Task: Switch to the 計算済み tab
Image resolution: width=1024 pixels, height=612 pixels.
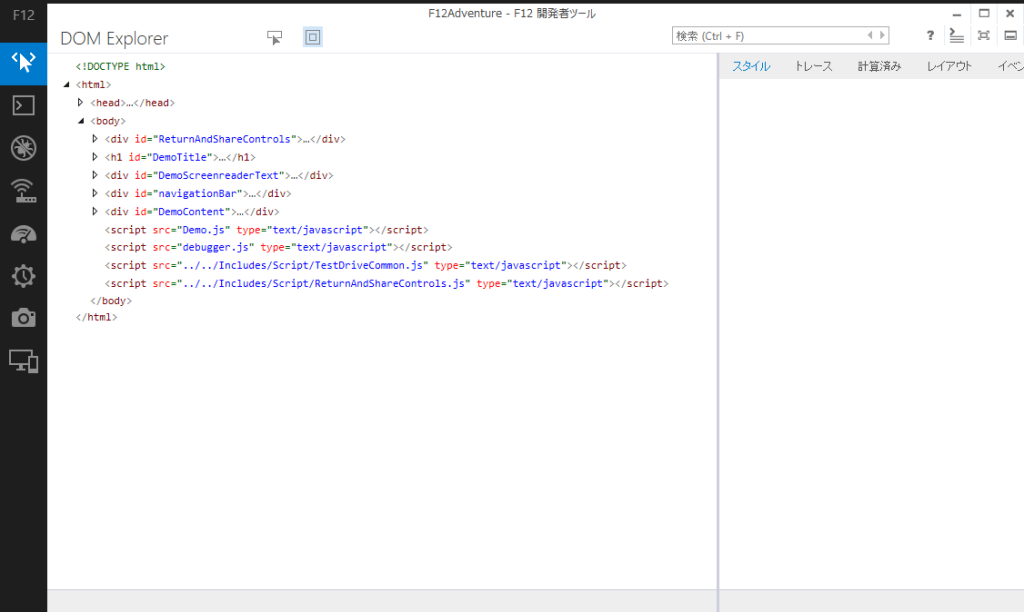Action: point(879,66)
